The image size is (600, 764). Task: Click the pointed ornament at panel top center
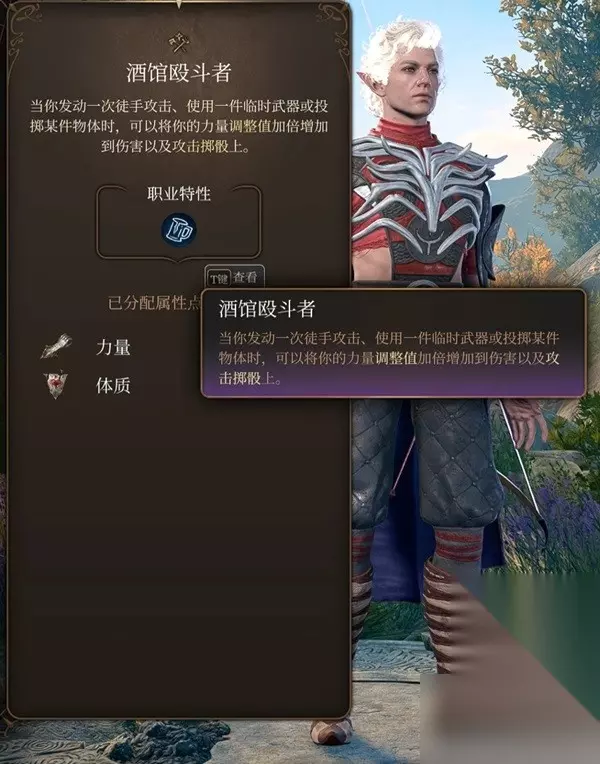[179, 4]
